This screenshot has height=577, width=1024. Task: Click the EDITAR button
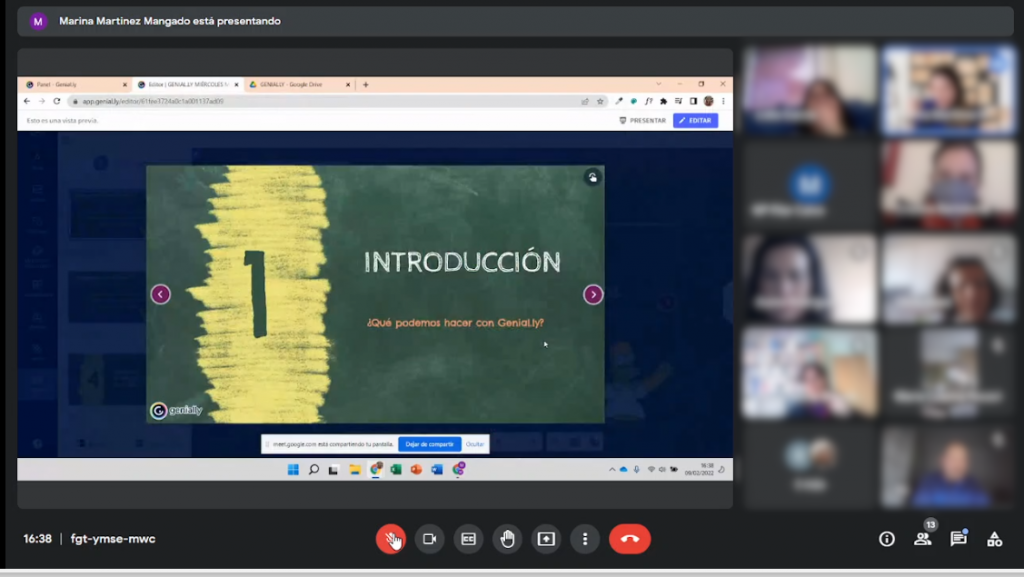[x=696, y=121]
